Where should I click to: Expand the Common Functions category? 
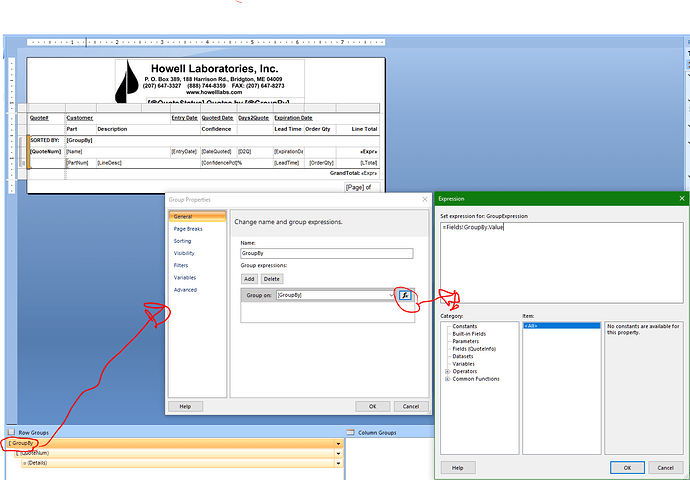[447, 379]
